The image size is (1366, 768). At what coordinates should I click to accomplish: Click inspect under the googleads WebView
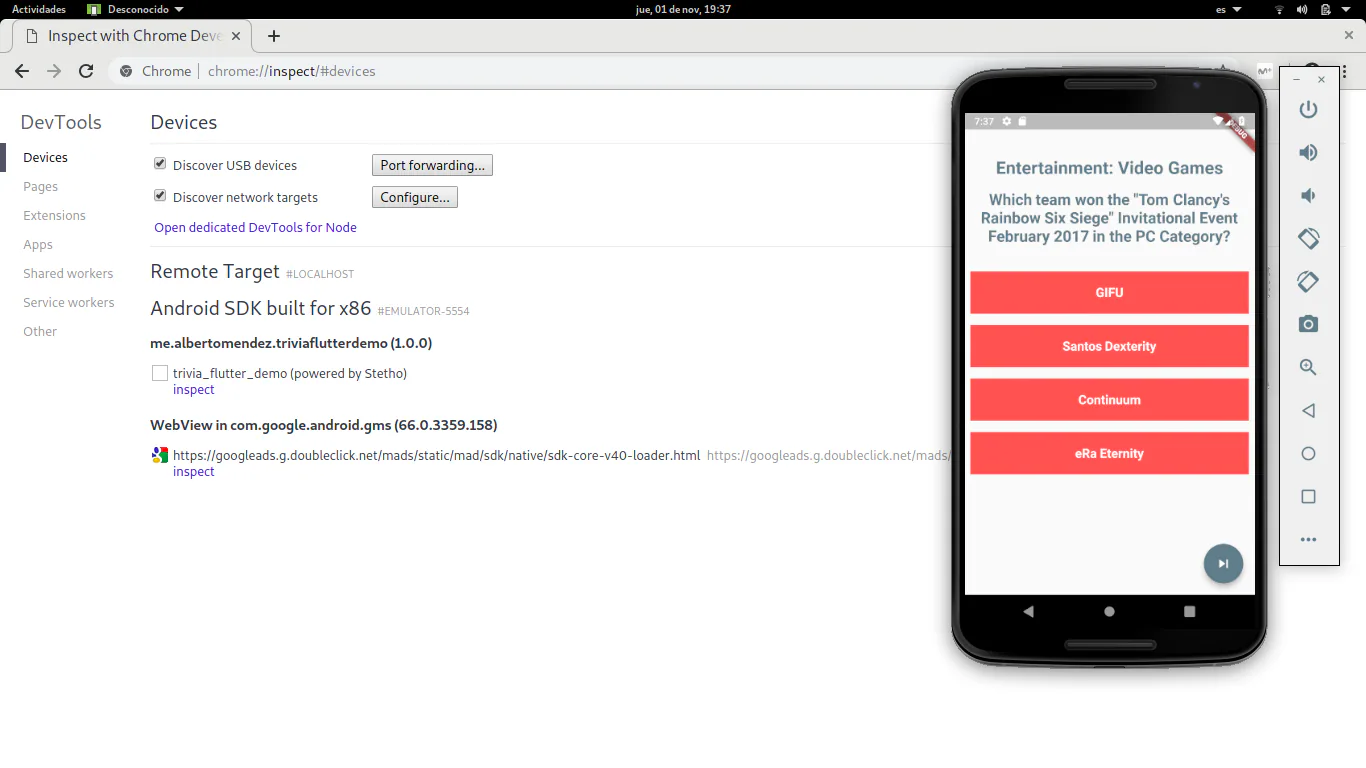(x=194, y=472)
